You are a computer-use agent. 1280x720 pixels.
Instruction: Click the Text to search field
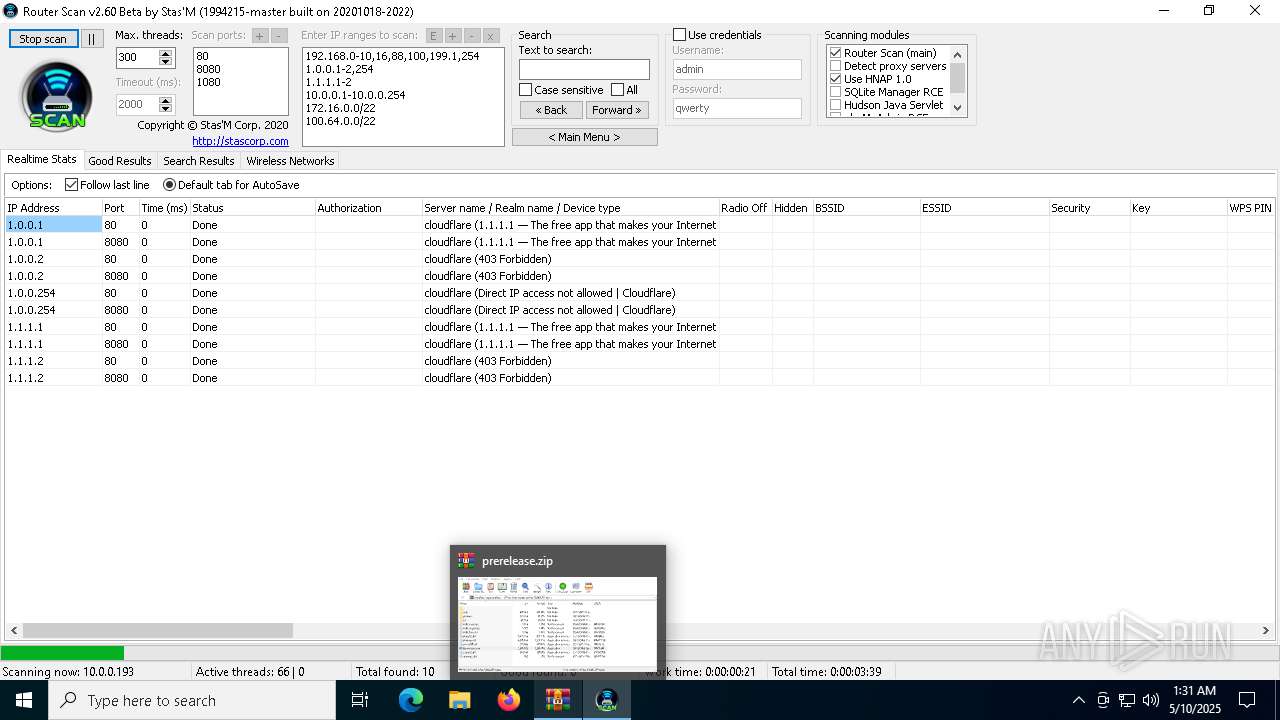tap(584, 69)
